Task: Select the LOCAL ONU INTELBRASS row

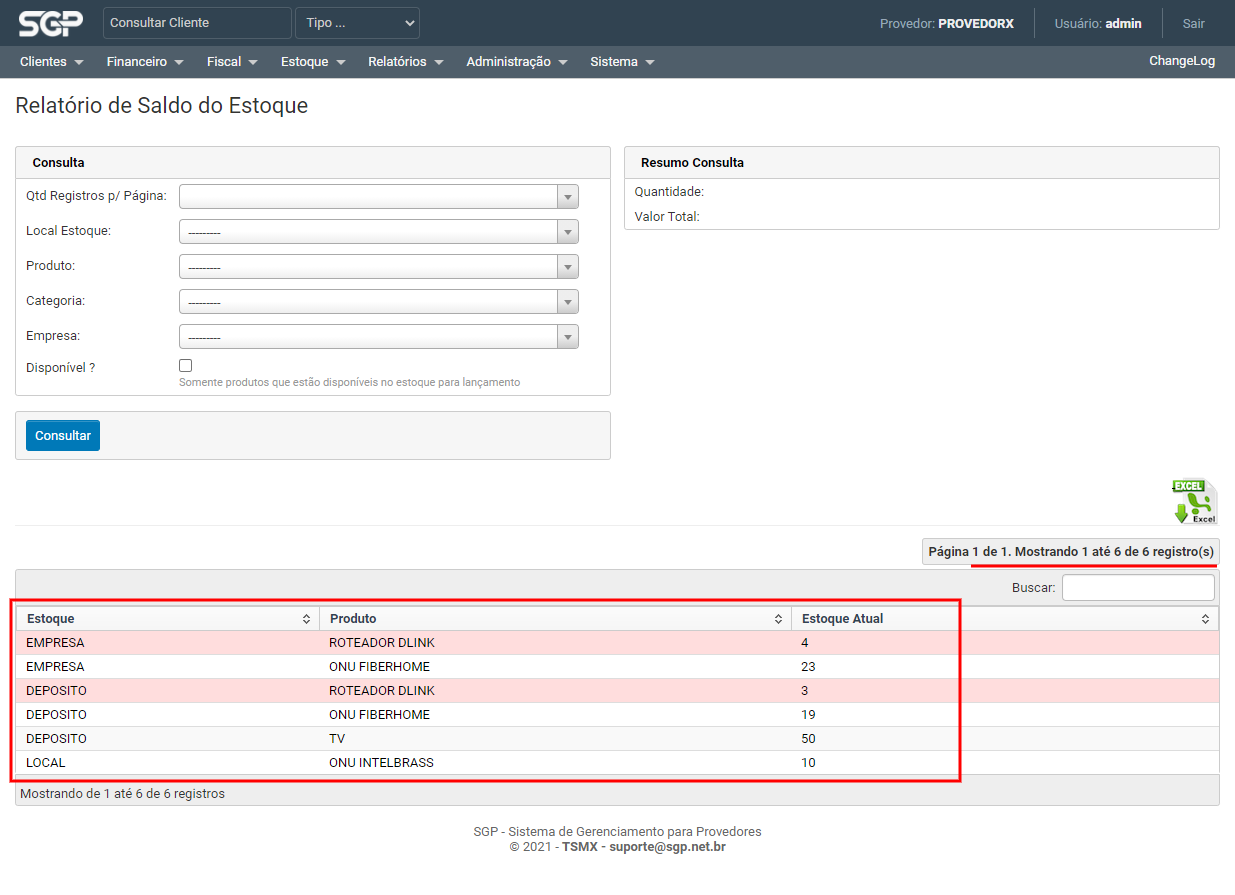Action: 617,762
